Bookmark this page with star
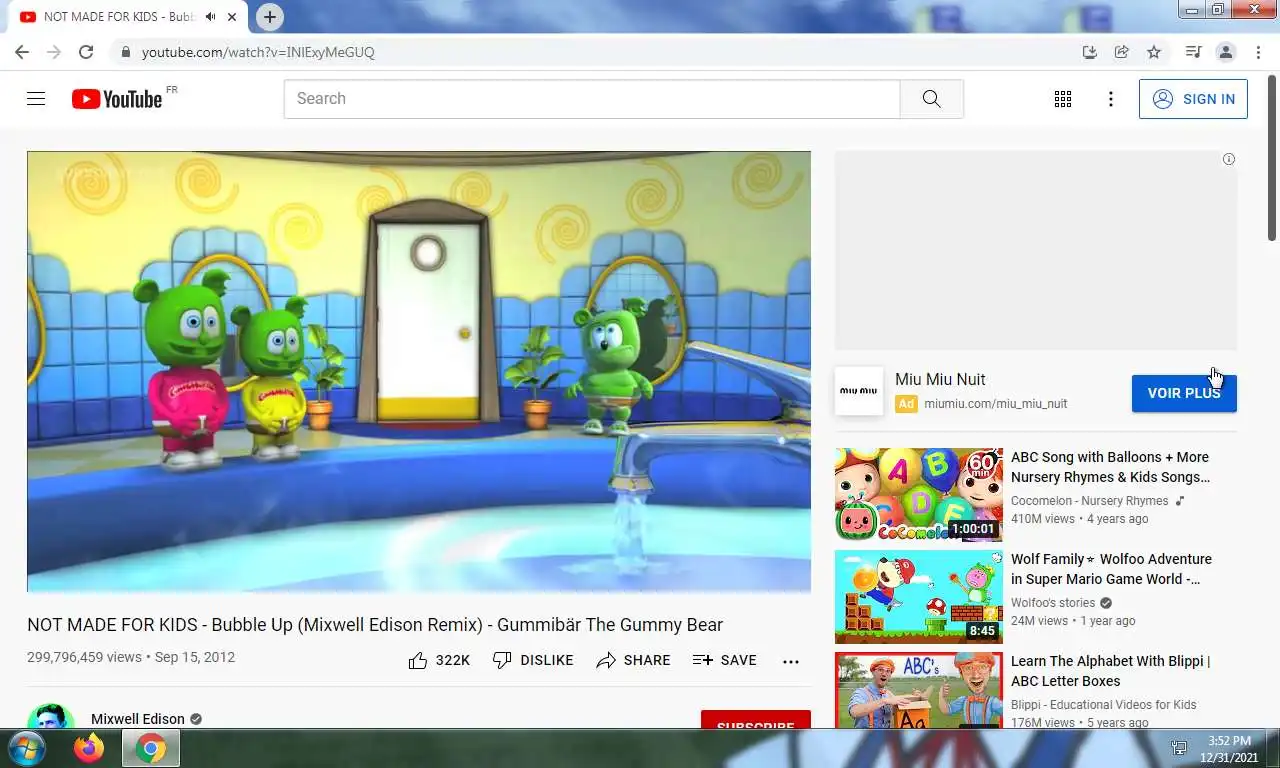Screen dimensions: 1280x768 (1154, 52)
